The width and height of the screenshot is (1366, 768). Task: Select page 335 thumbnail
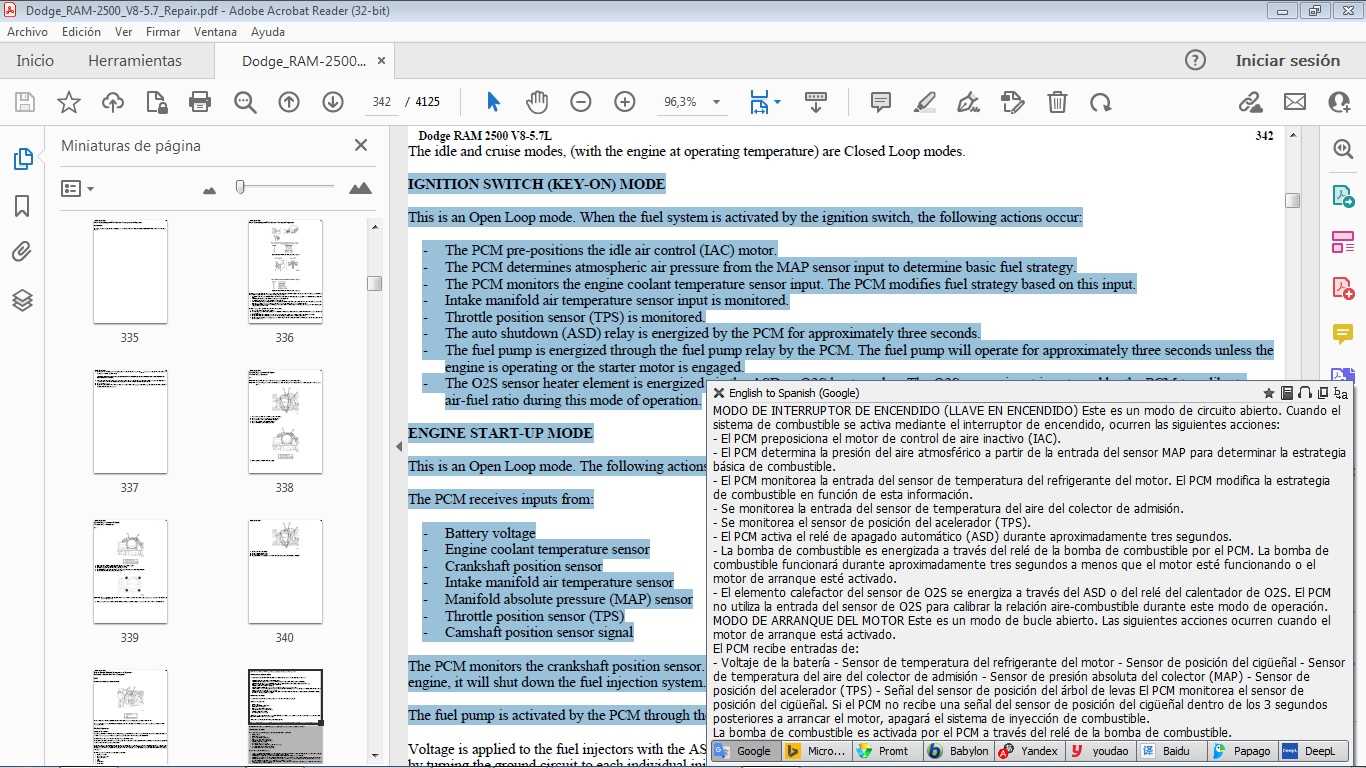(130, 272)
